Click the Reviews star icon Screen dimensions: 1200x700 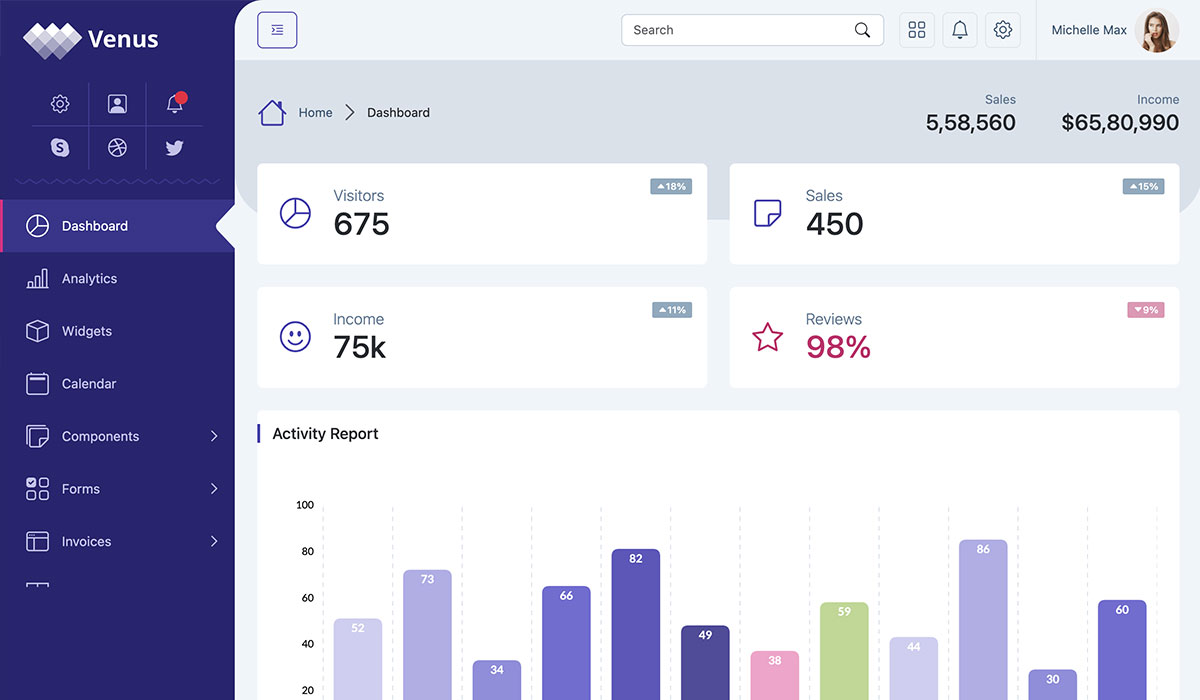(767, 337)
